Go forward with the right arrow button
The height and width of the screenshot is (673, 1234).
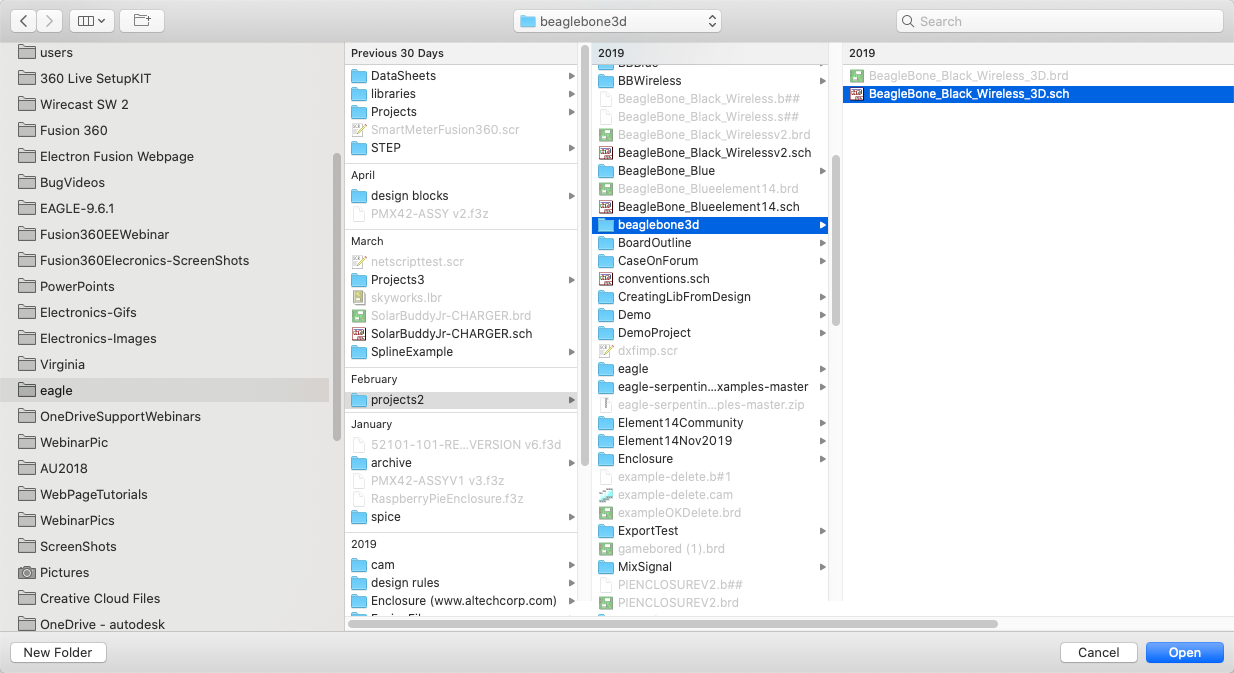(50, 20)
